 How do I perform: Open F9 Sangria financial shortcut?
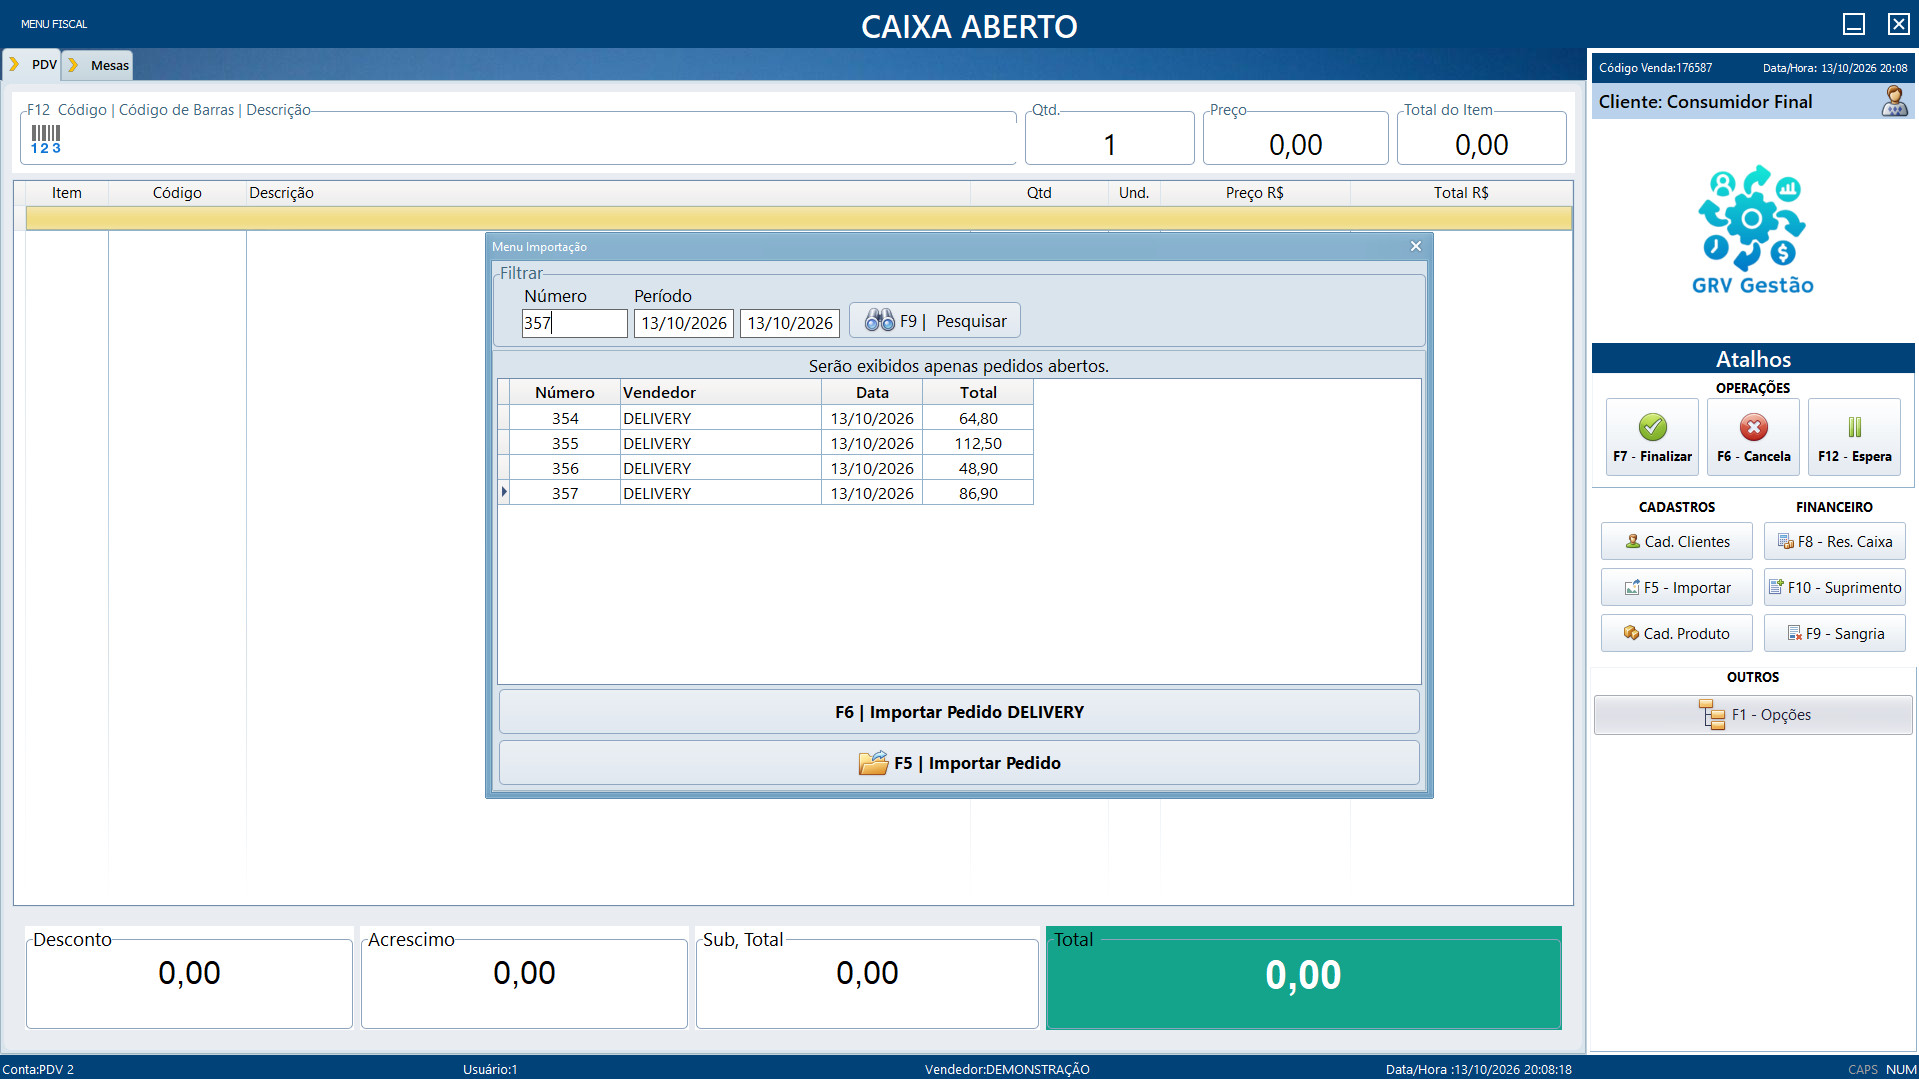1835,633
